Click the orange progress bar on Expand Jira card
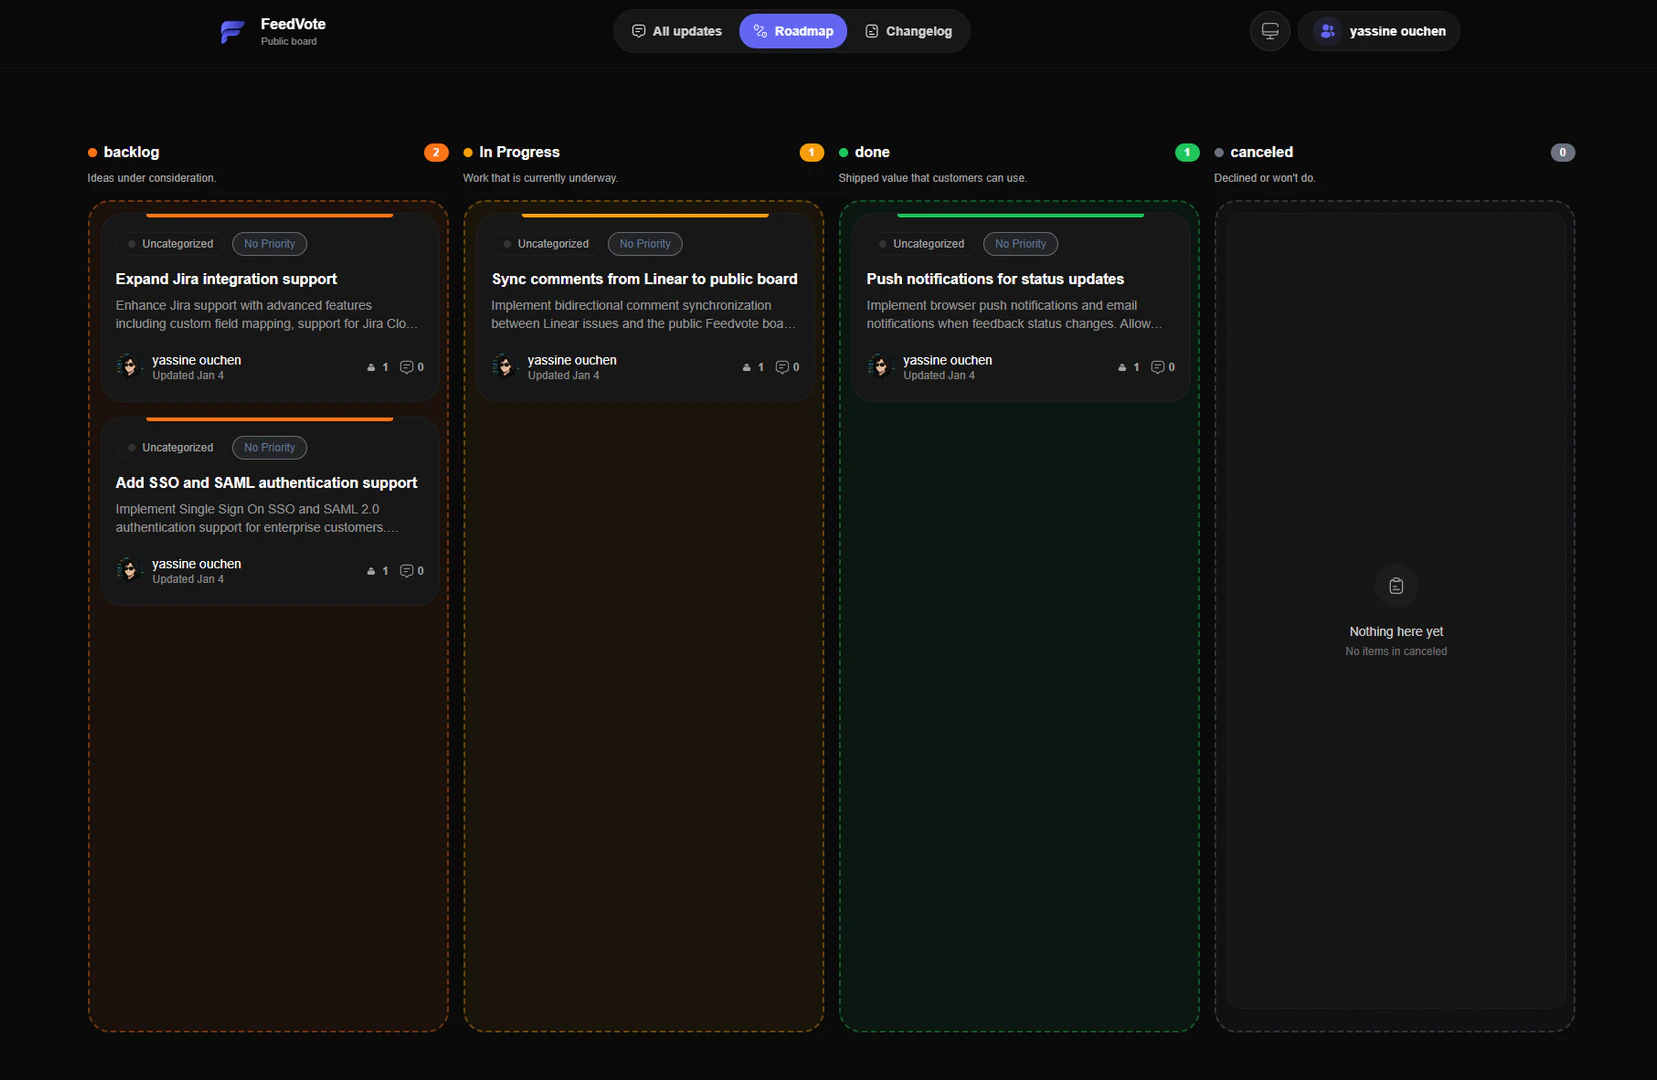 [x=268, y=215]
